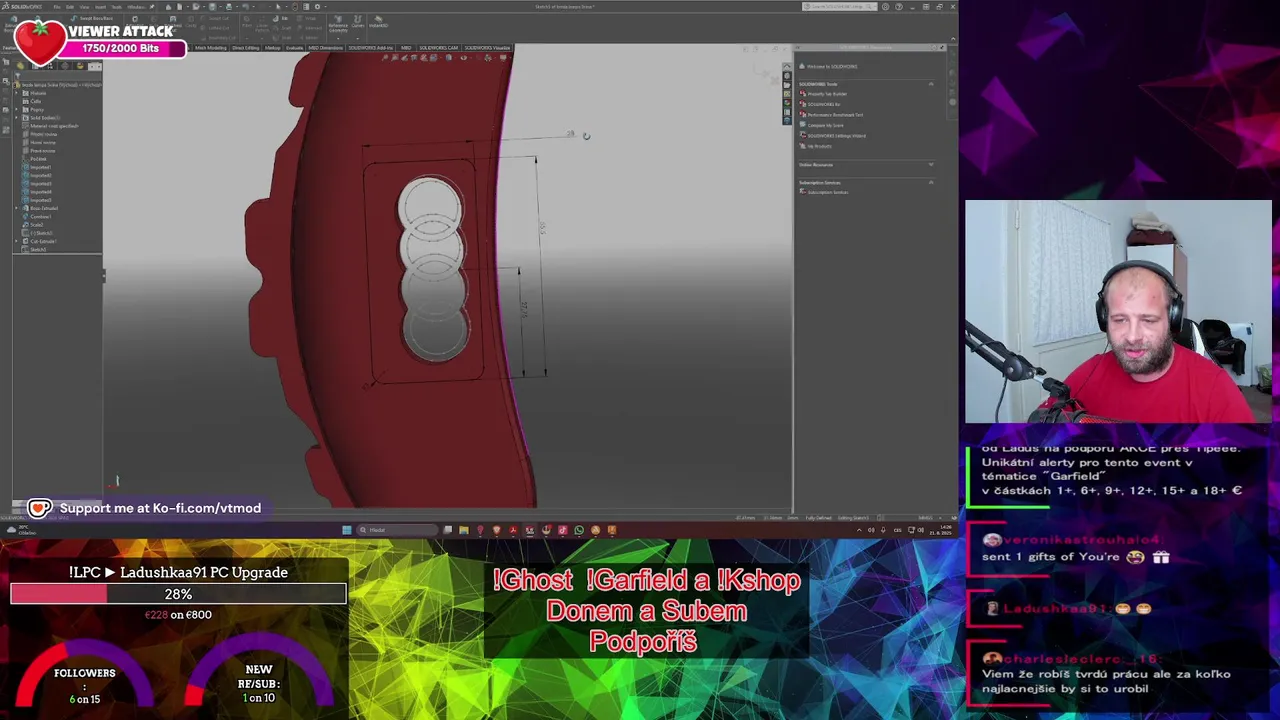This screenshot has height=720, width=1280.
Task: Switch to the SOLIDWORKS CAM tab
Action: tap(440, 48)
